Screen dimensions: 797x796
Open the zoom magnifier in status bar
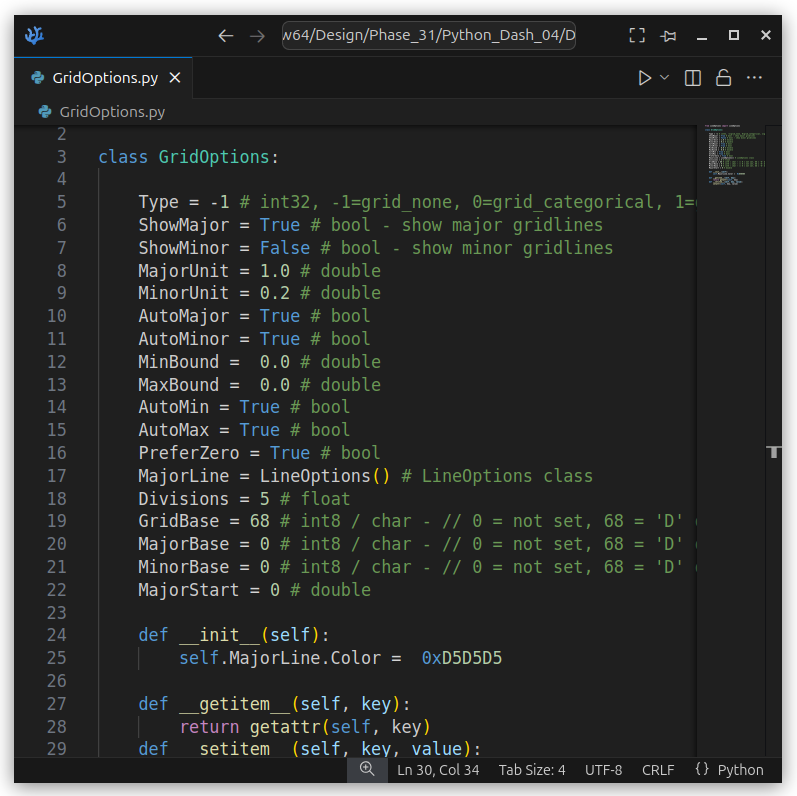pos(367,769)
